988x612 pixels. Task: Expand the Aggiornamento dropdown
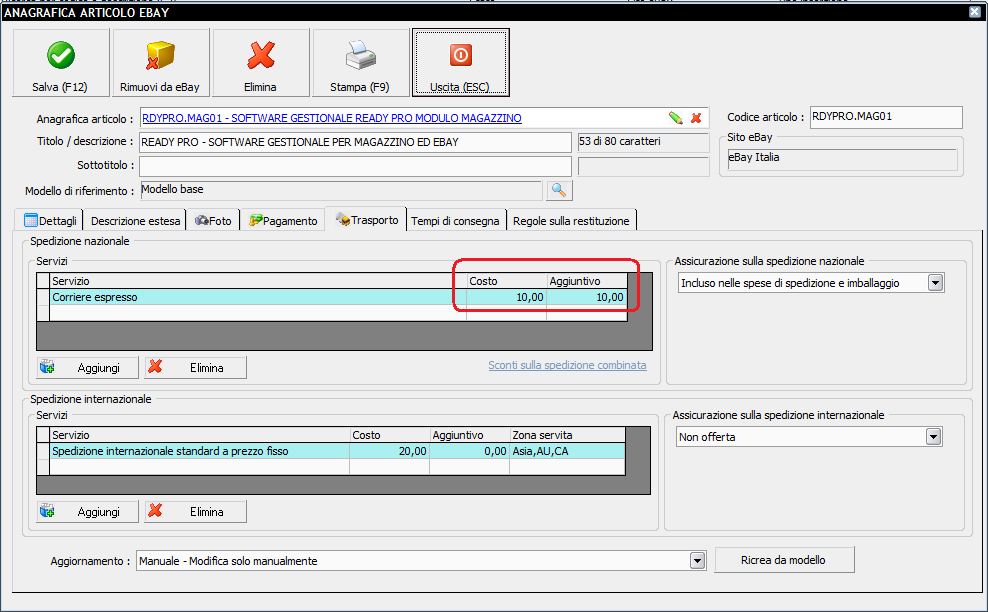[x=697, y=561]
